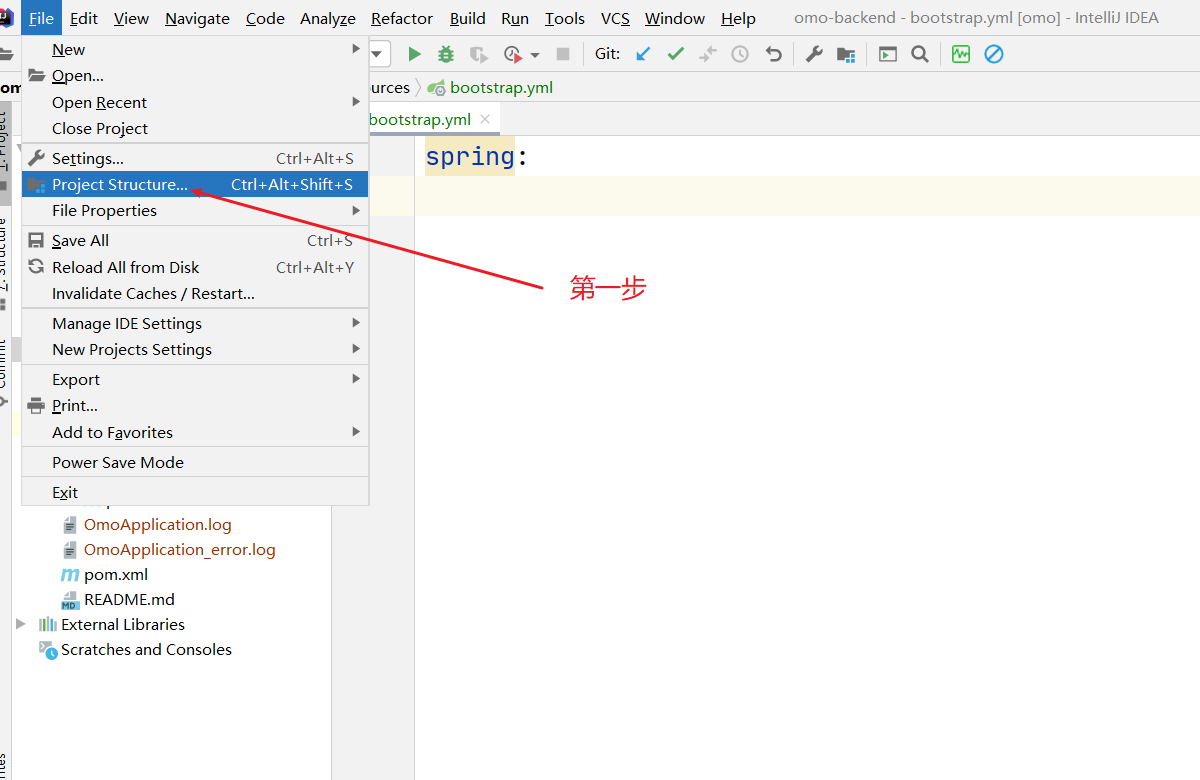Expand External Libraries tree node
This screenshot has width=1200, height=780.
pyautogui.click(x=21, y=624)
